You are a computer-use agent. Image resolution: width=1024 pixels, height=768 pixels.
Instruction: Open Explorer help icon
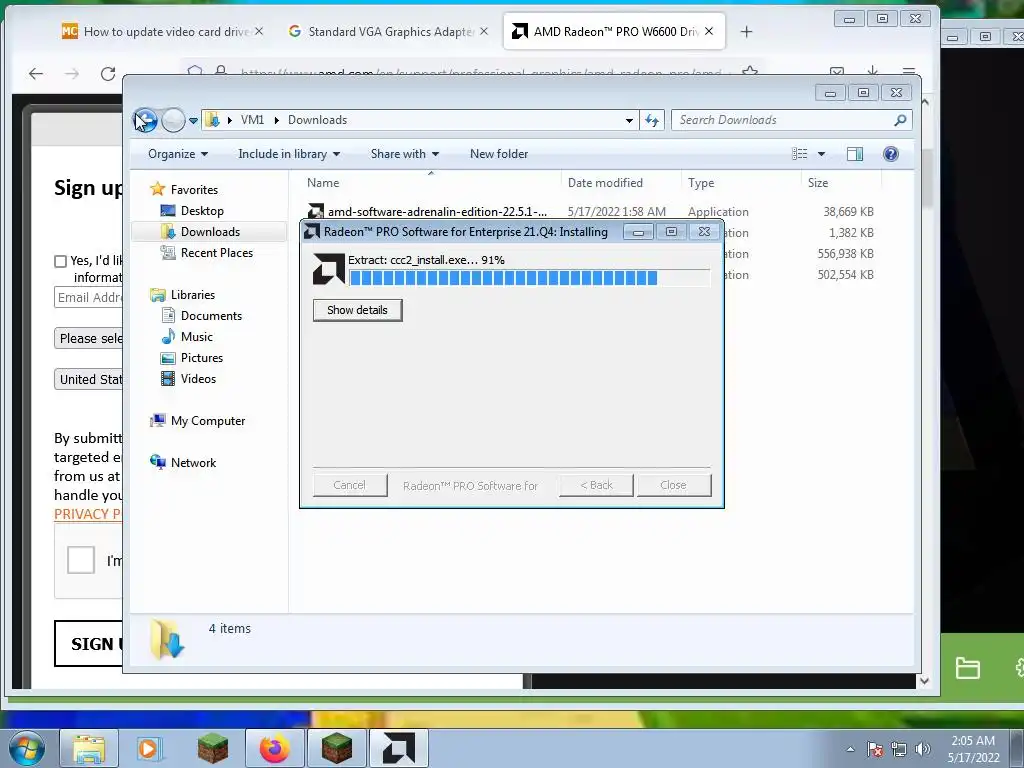(891, 154)
